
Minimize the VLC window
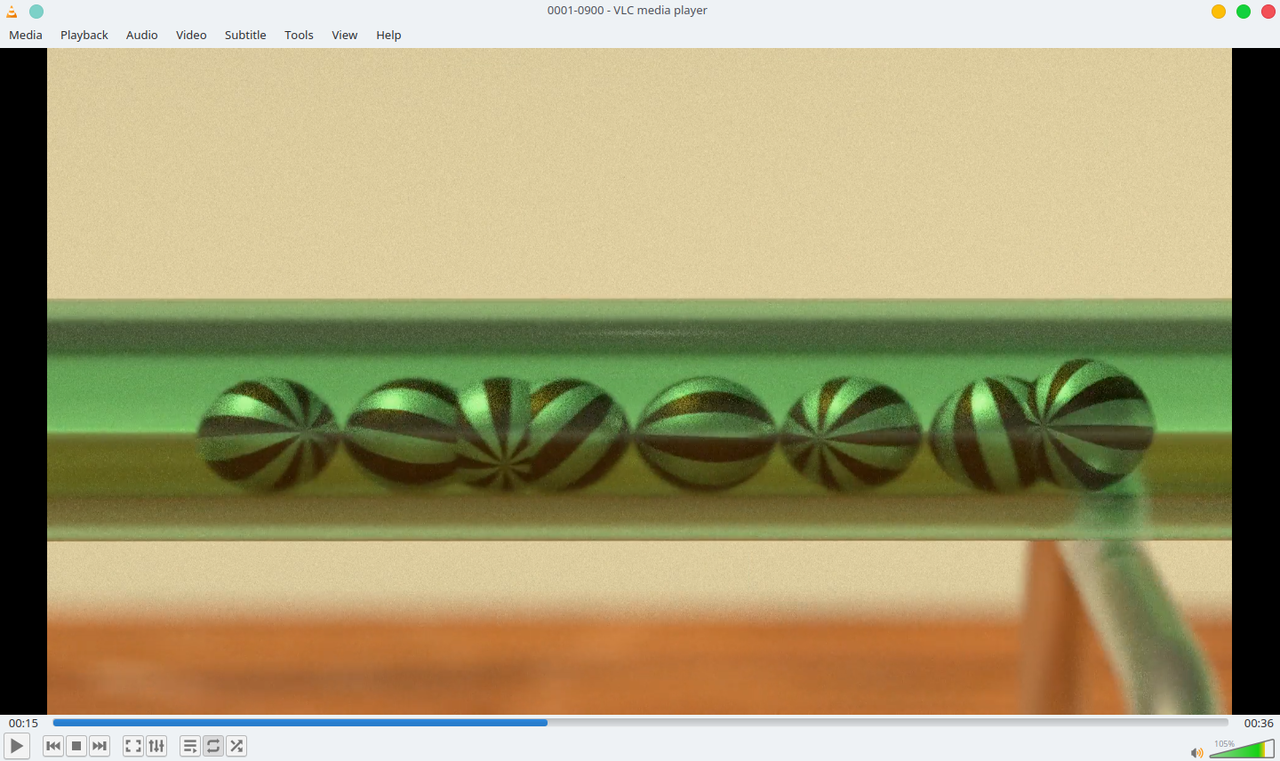[1218, 11]
